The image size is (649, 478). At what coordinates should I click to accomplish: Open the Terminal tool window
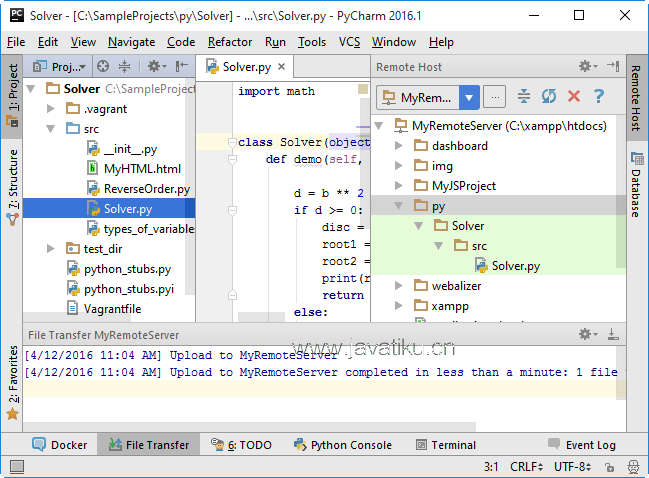pyautogui.click(x=446, y=445)
